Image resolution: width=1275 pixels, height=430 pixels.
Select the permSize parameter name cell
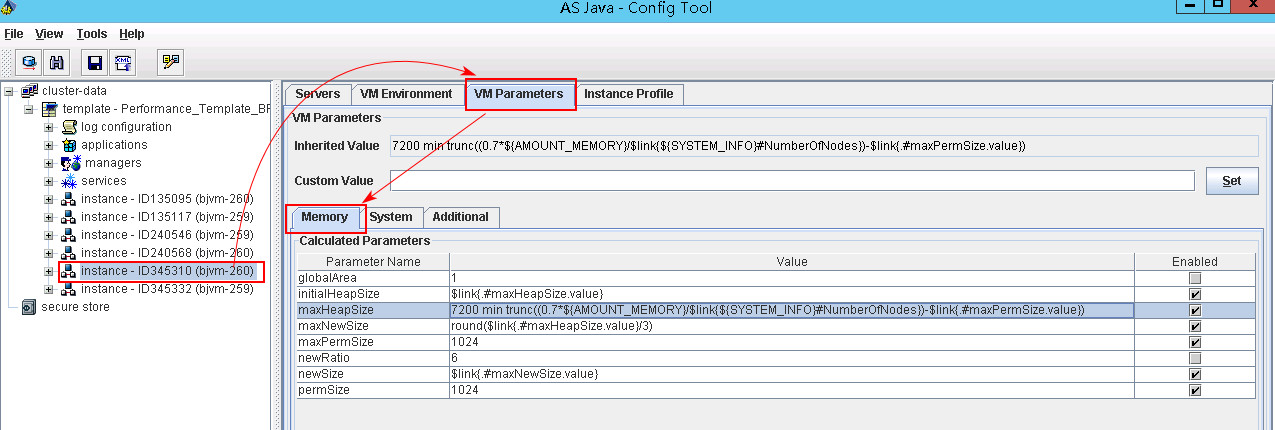tap(373, 390)
